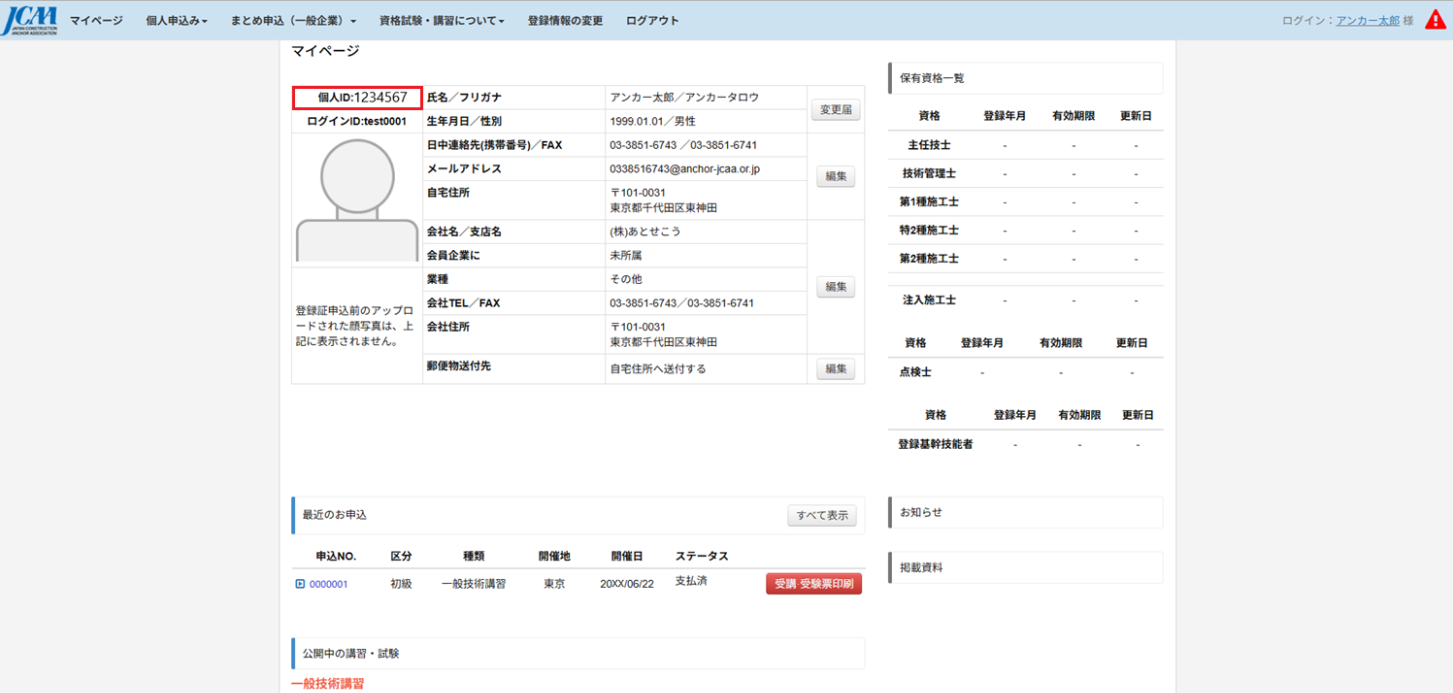Screen dimensions: 1453x693
Task: Click 掲載資料 panel header
Action: [x=1025, y=567]
